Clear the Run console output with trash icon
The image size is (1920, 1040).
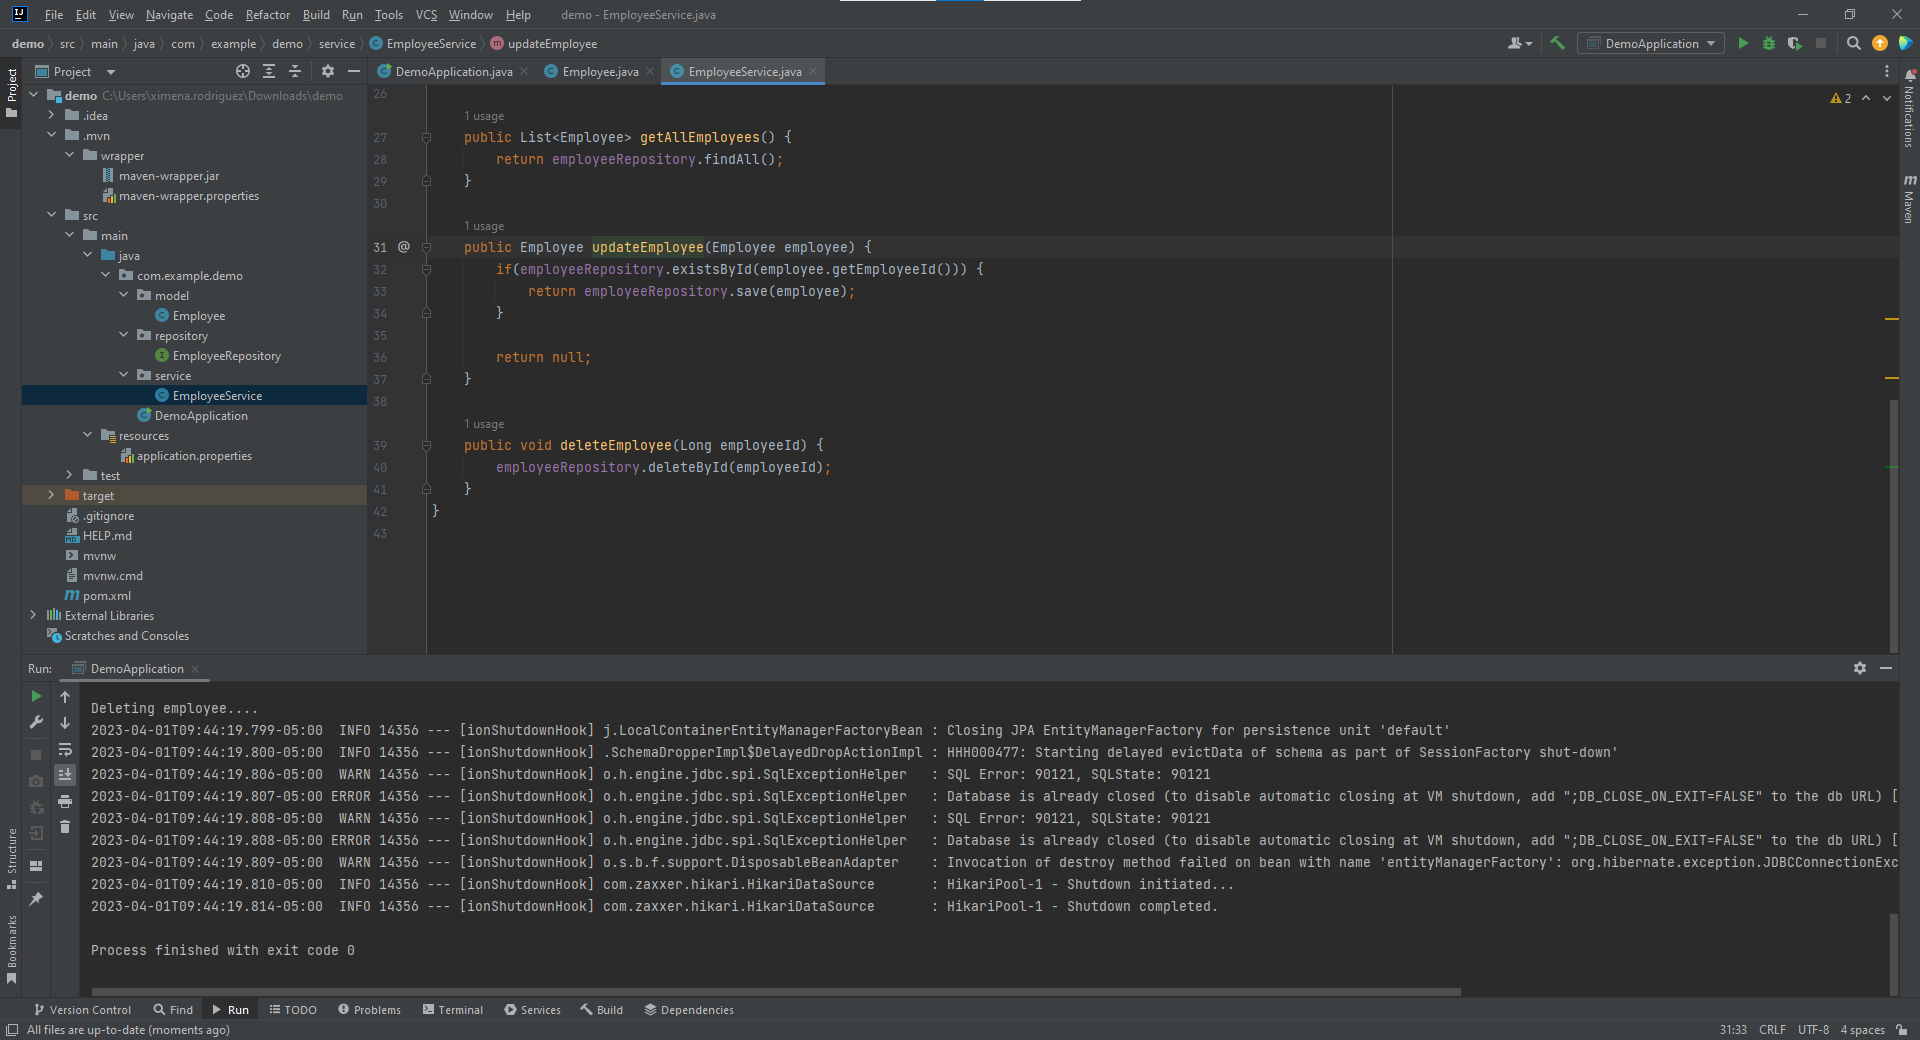[65, 827]
